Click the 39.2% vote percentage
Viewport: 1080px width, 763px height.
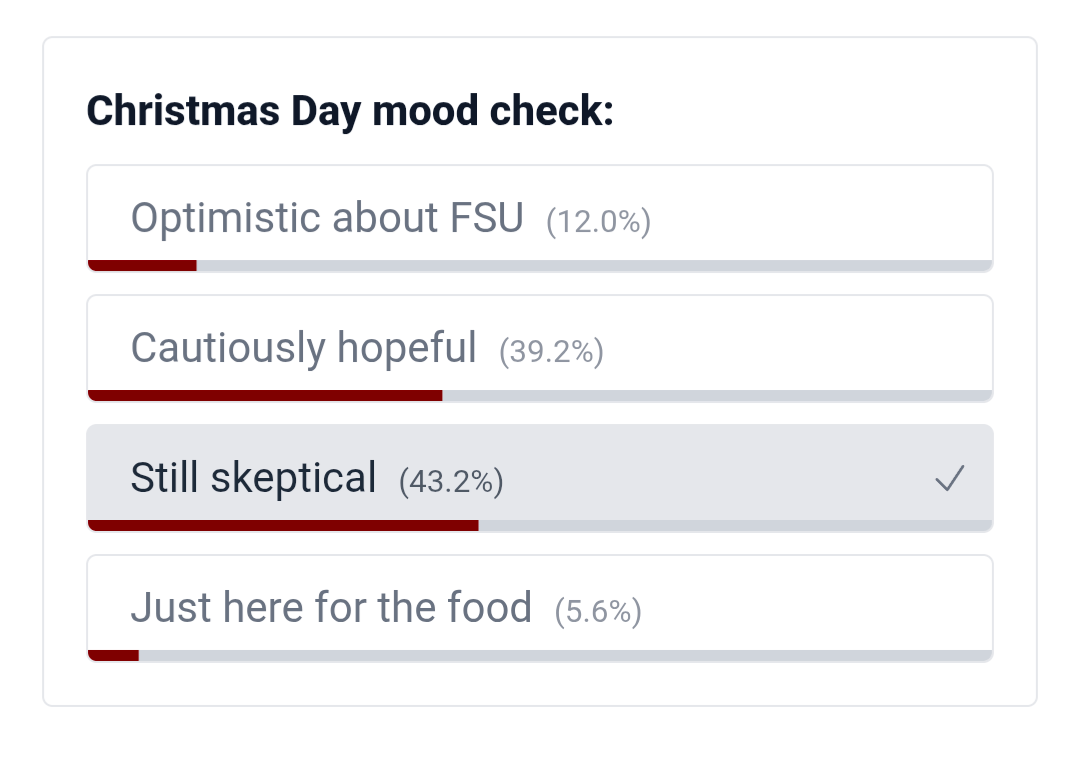tap(551, 352)
